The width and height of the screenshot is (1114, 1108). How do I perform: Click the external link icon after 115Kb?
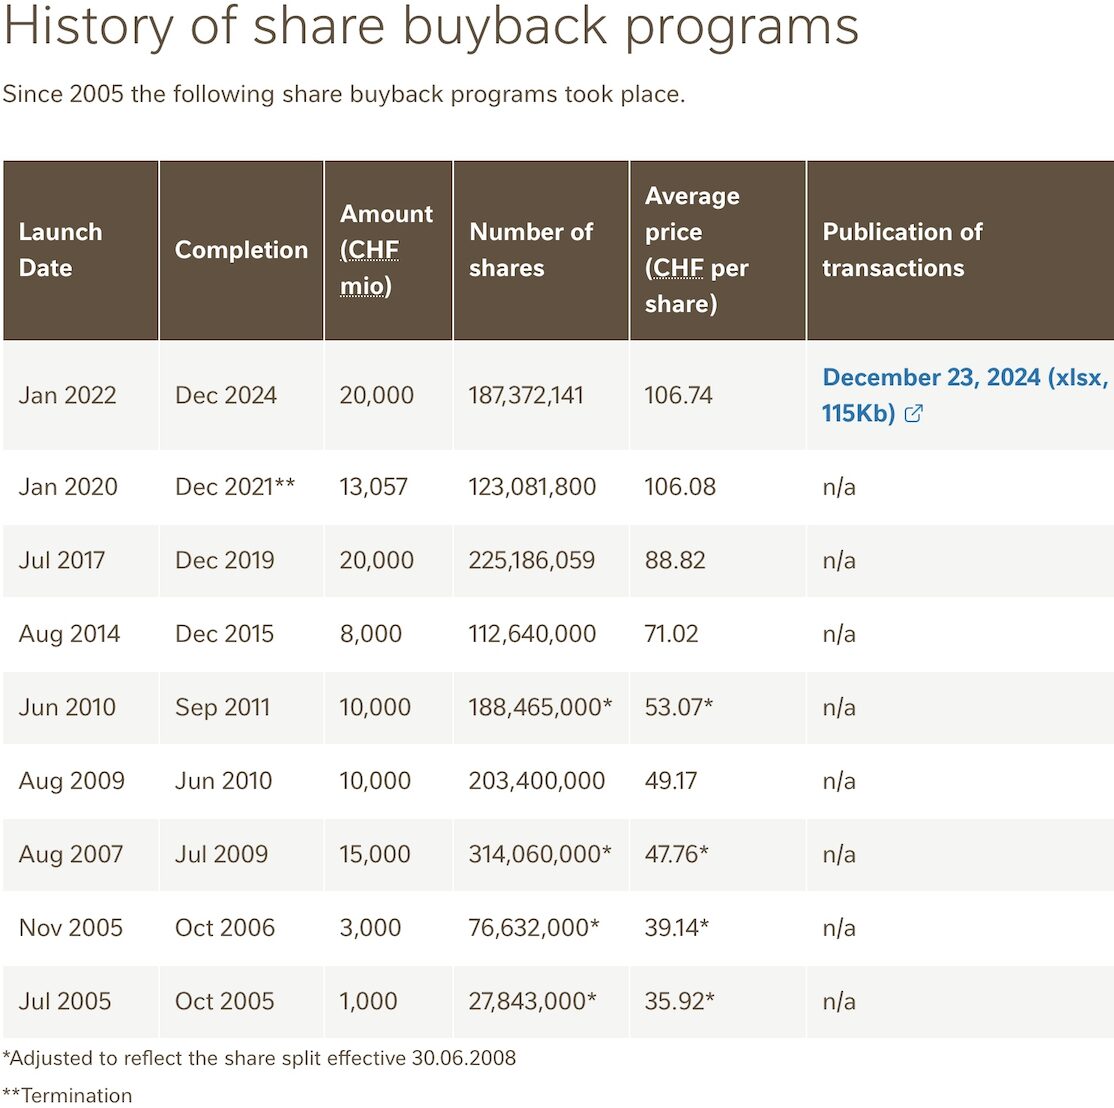(x=914, y=414)
